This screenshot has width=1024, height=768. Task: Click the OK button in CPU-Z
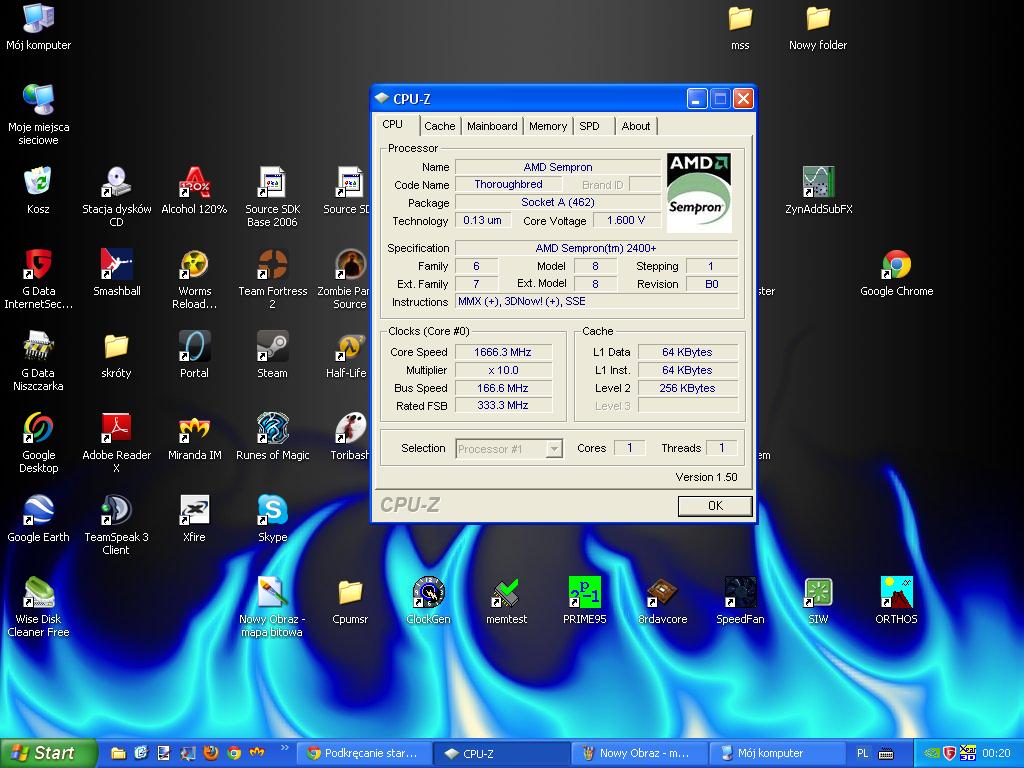click(714, 506)
